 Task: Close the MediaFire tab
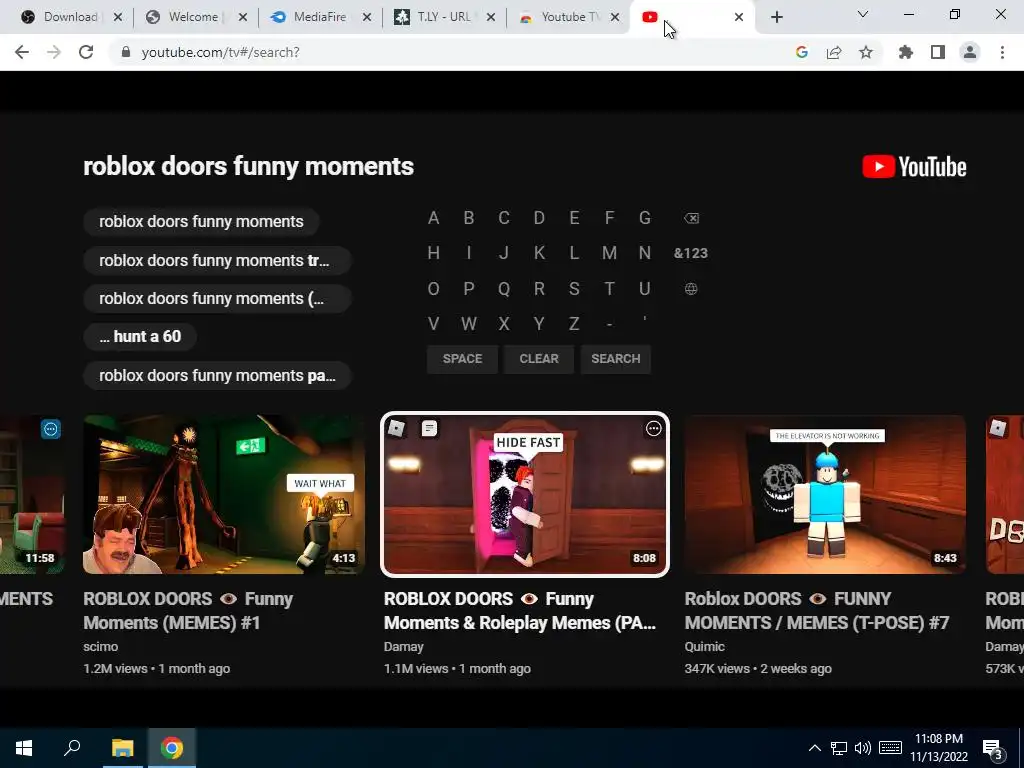click(367, 18)
